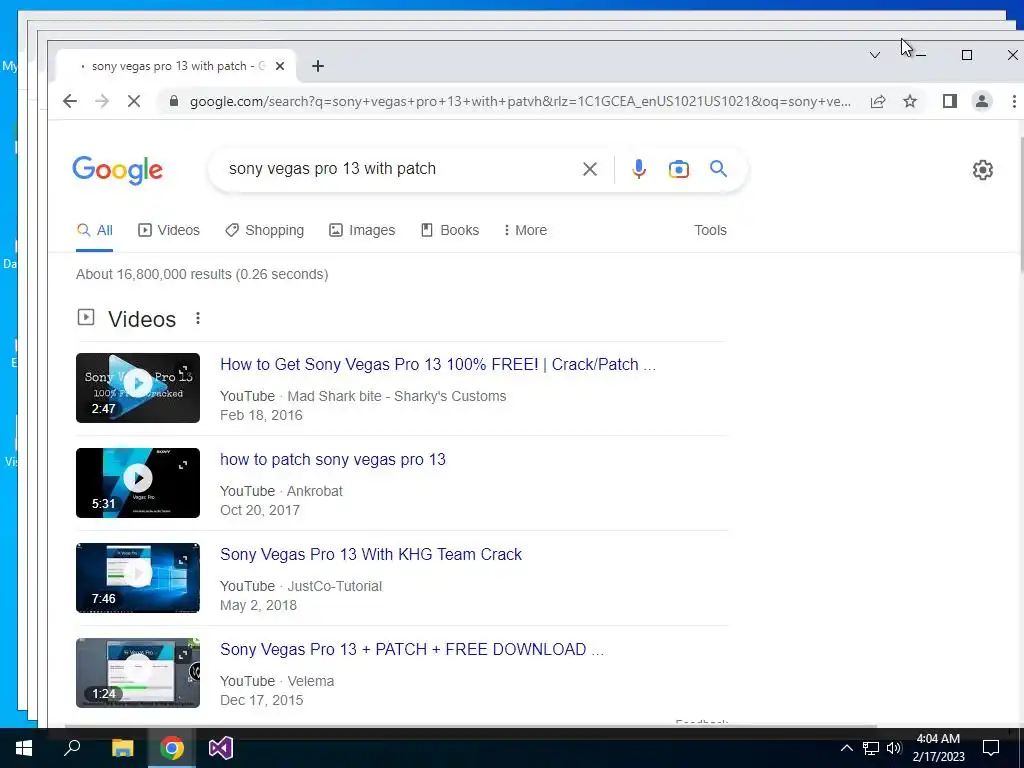Play the 2:47 video thumbnail
The height and width of the screenshot is (768, 1024).
click(x=138, y=388)
